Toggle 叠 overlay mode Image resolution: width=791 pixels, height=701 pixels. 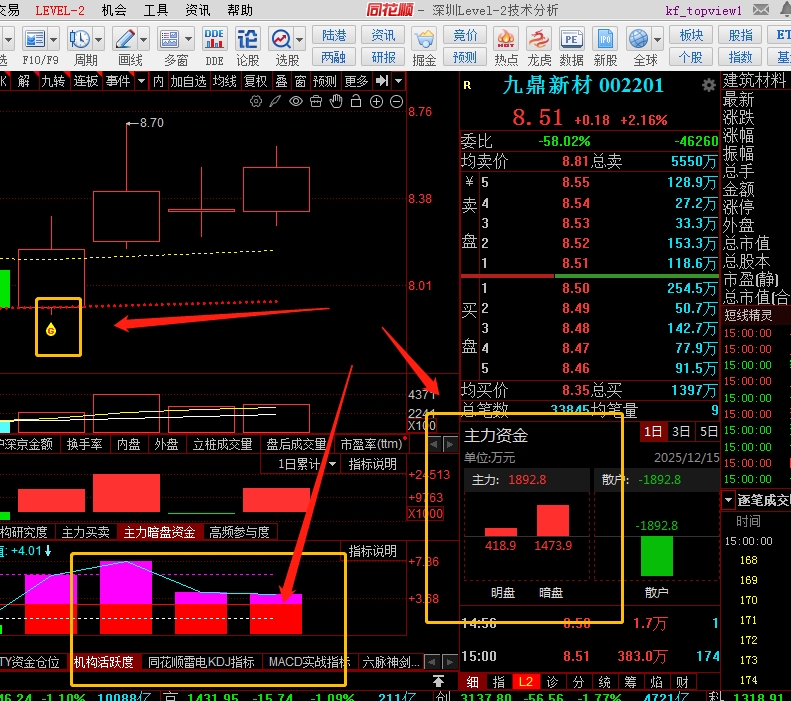tap(281, 81)
